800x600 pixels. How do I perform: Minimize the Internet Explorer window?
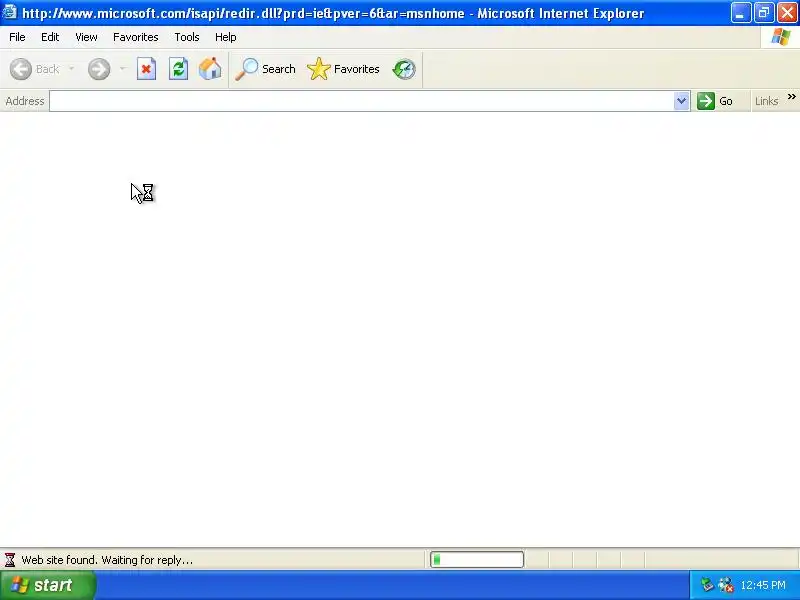pos(740,13)
